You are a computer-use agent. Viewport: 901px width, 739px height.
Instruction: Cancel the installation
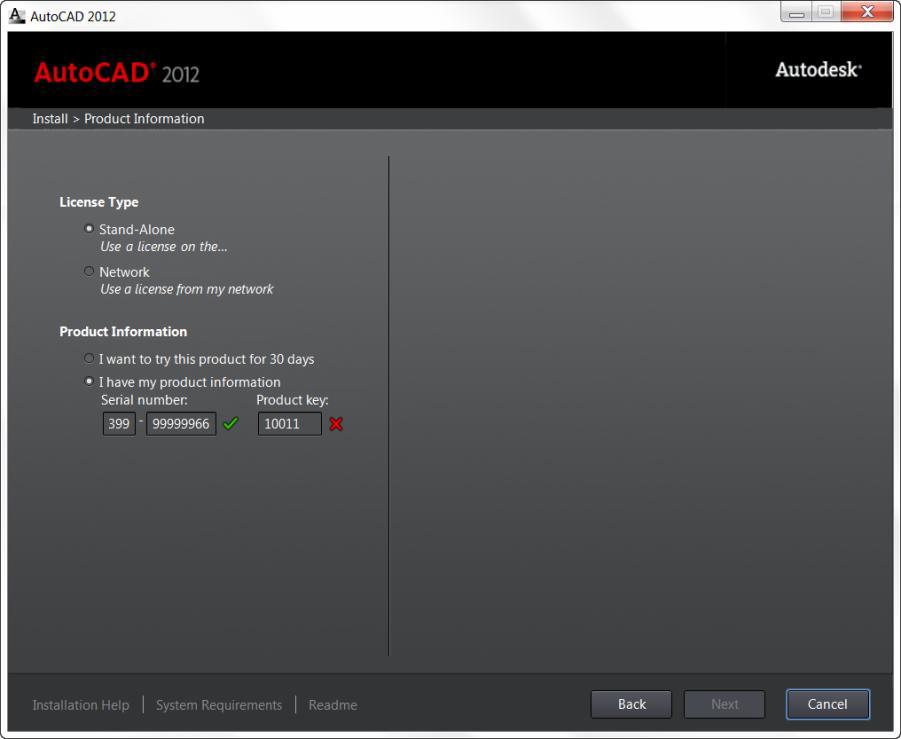click(827, 704)
